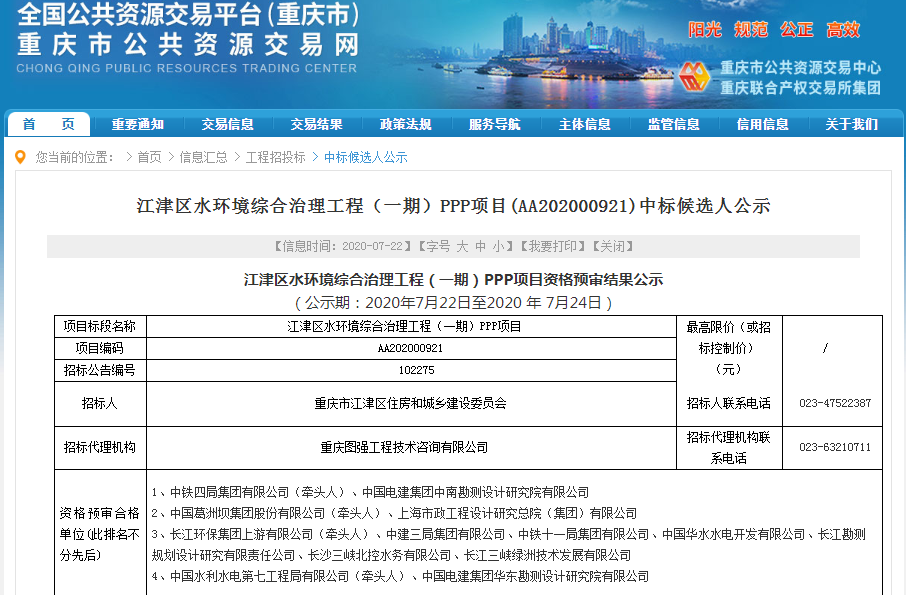Click the 关闭 link to close page

[613, 246]
